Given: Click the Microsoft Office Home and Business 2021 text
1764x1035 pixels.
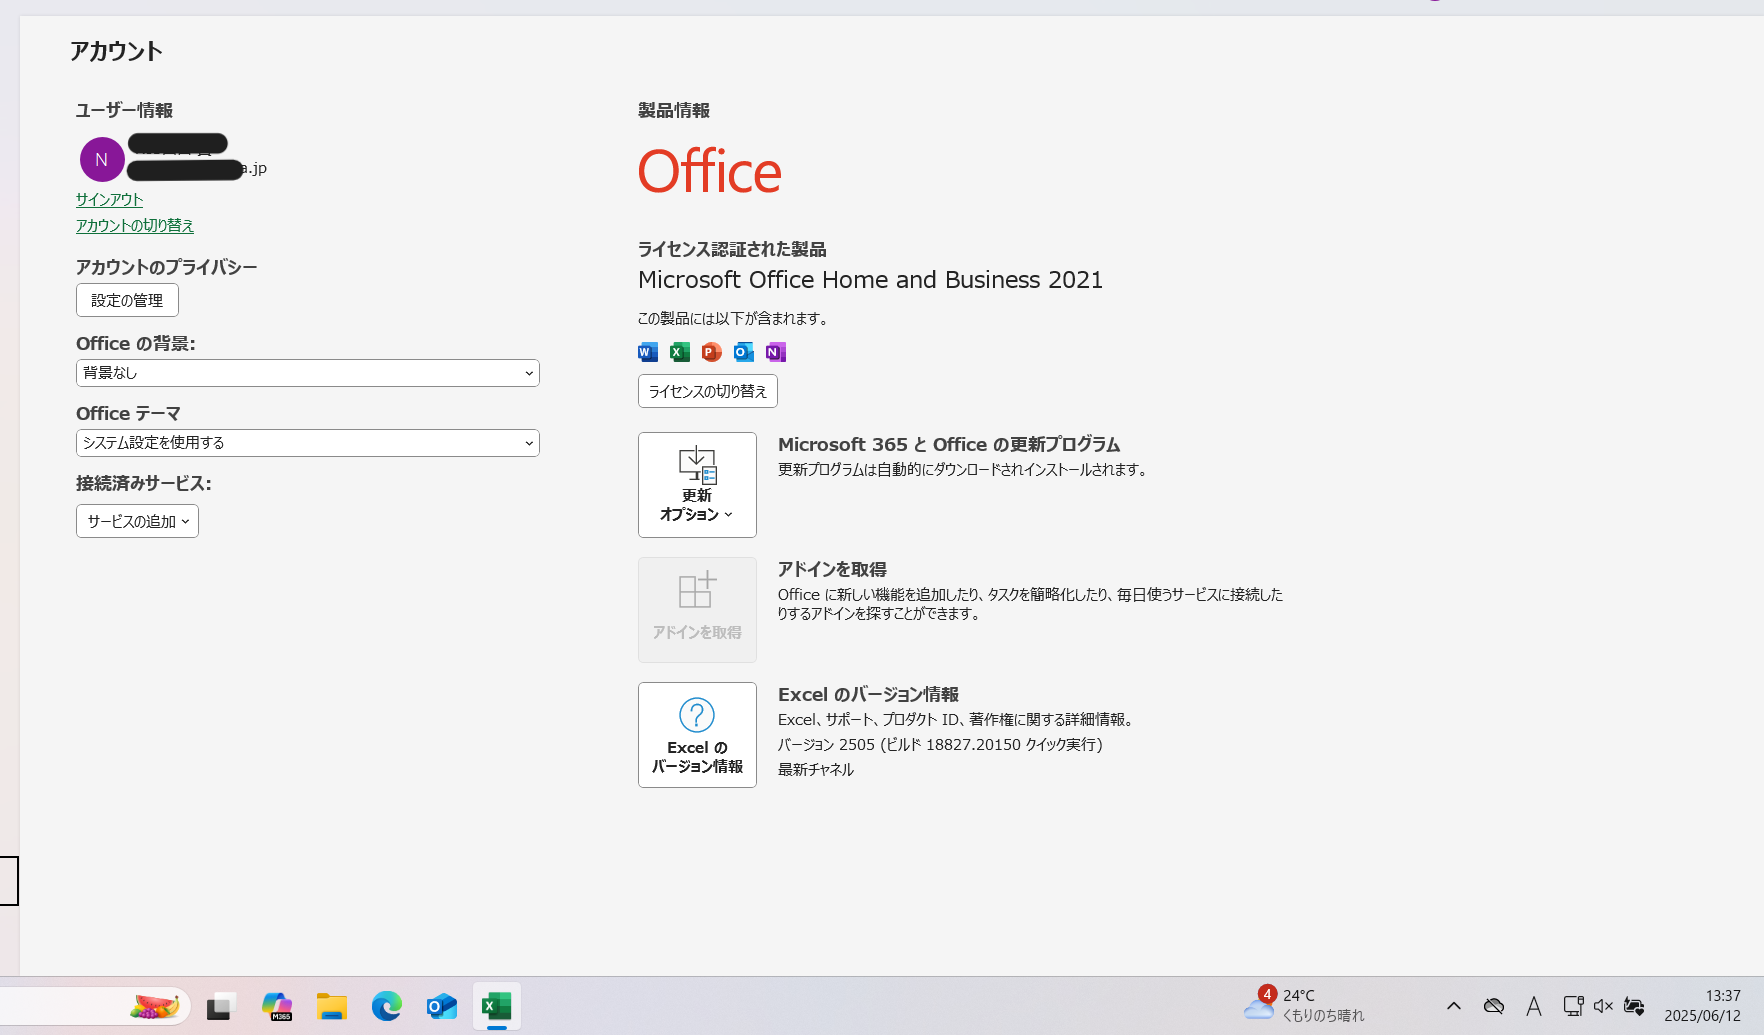Looking at the screenshot, I should pyautogui.click(x=870, y=280).
